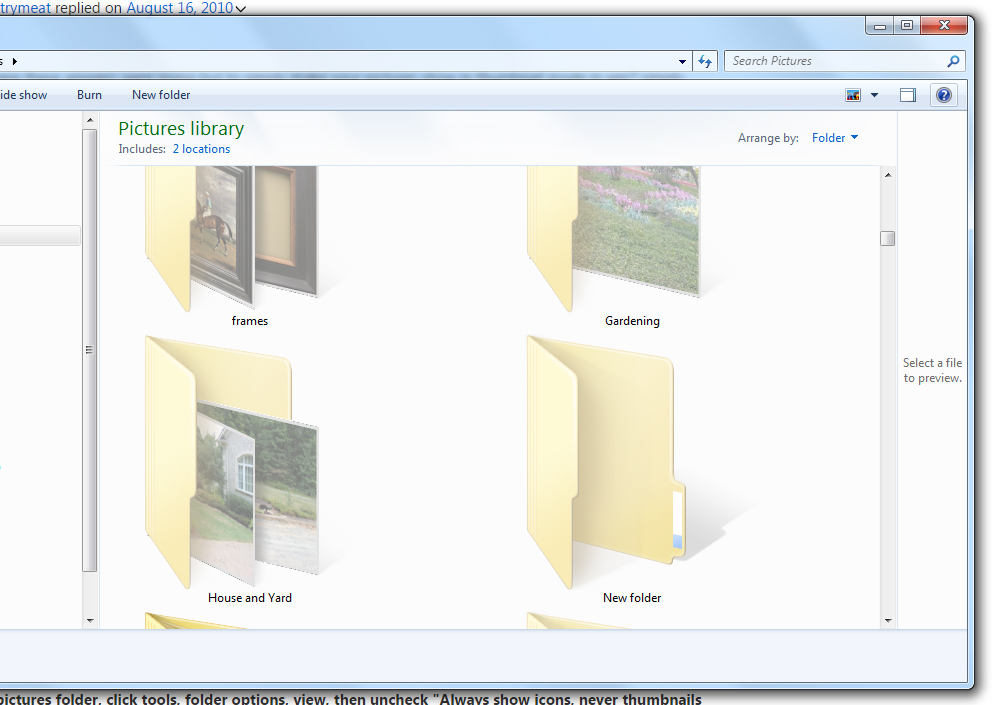This screenshot has width=1008, height=705.
Task: Click the file list scrollbar thumb
Action: click(x=888, y=238)
